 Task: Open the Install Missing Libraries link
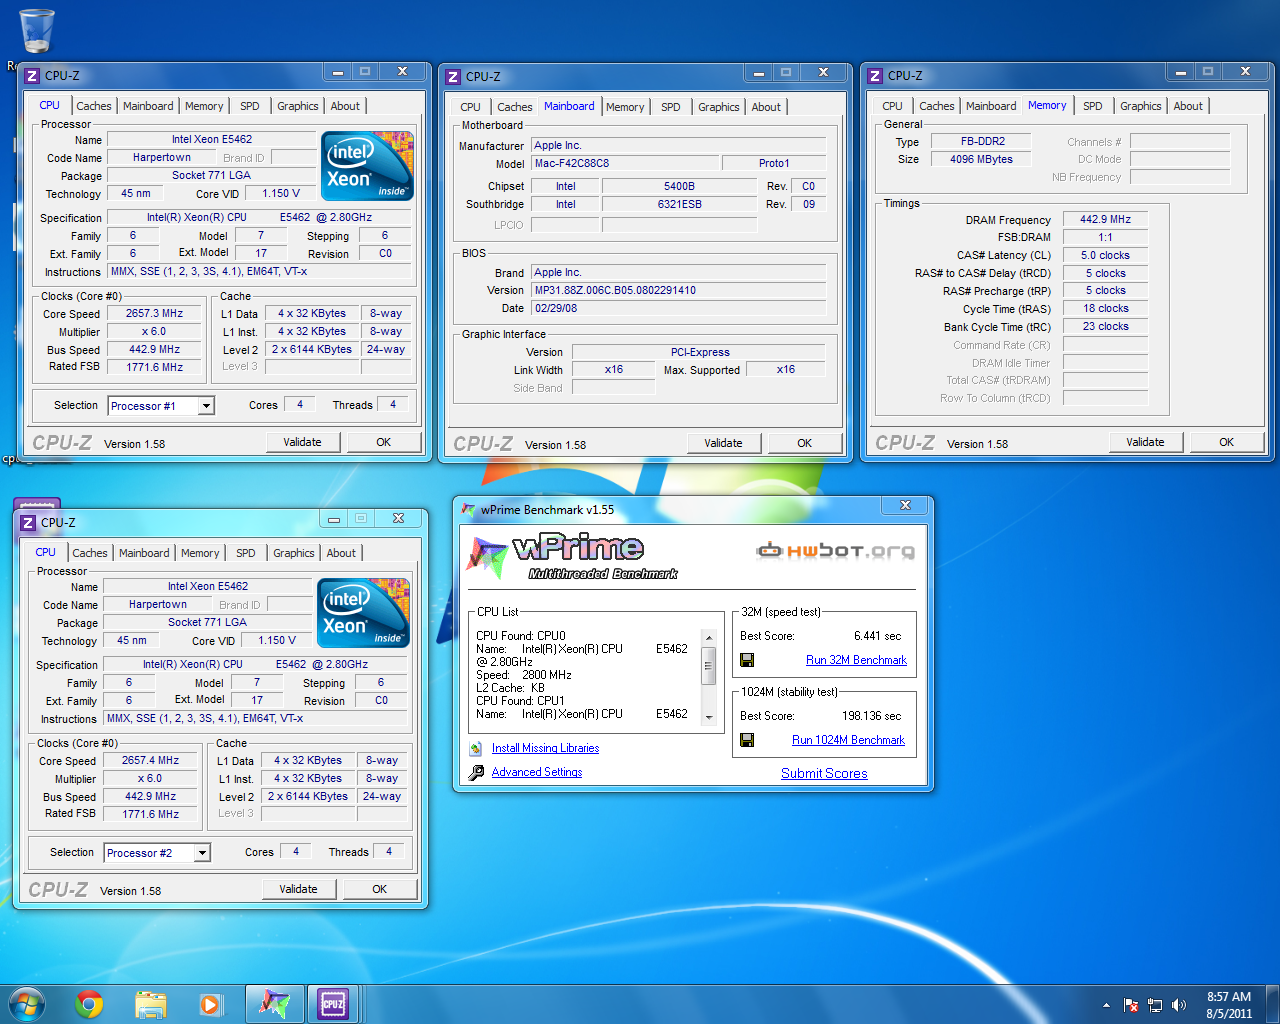545,748
